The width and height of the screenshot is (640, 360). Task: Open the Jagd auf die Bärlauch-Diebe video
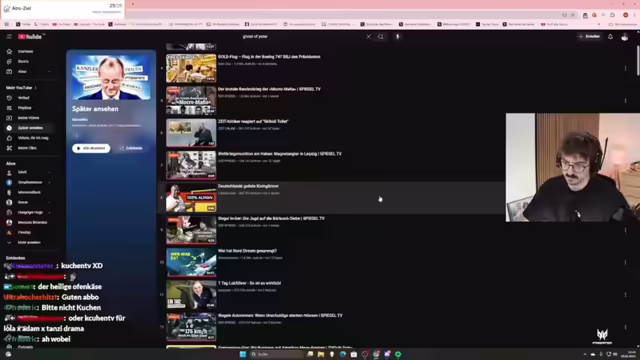click(x=271, y=218)
